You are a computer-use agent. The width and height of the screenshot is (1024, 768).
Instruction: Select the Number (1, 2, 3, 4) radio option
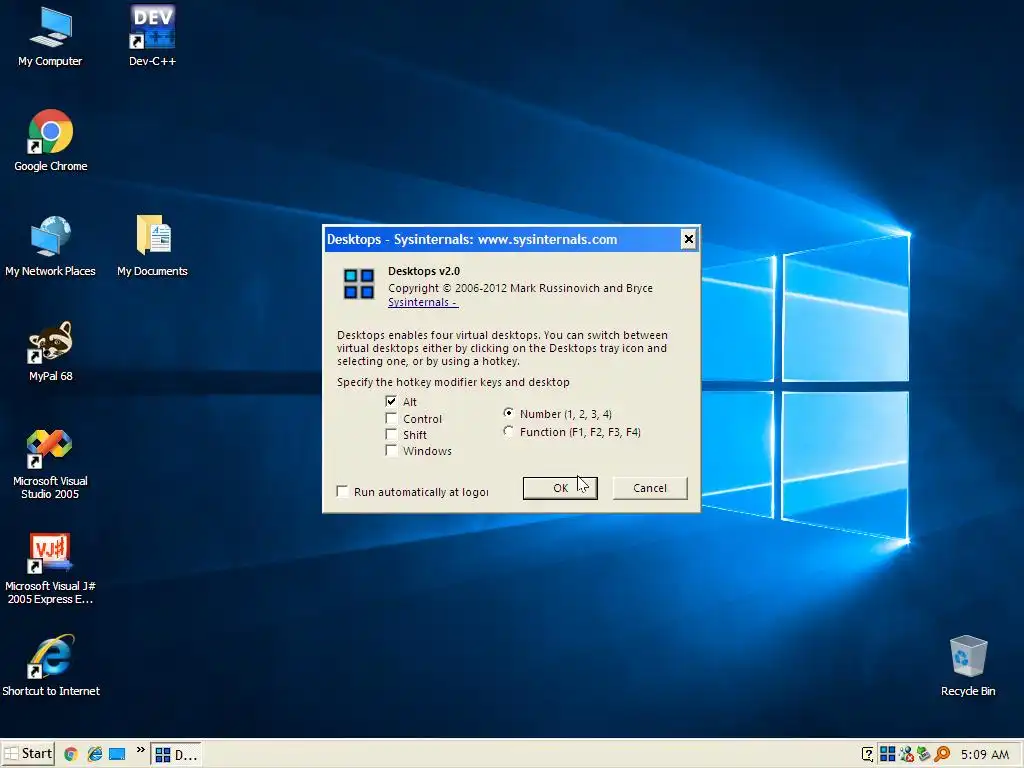coord(508,413)
